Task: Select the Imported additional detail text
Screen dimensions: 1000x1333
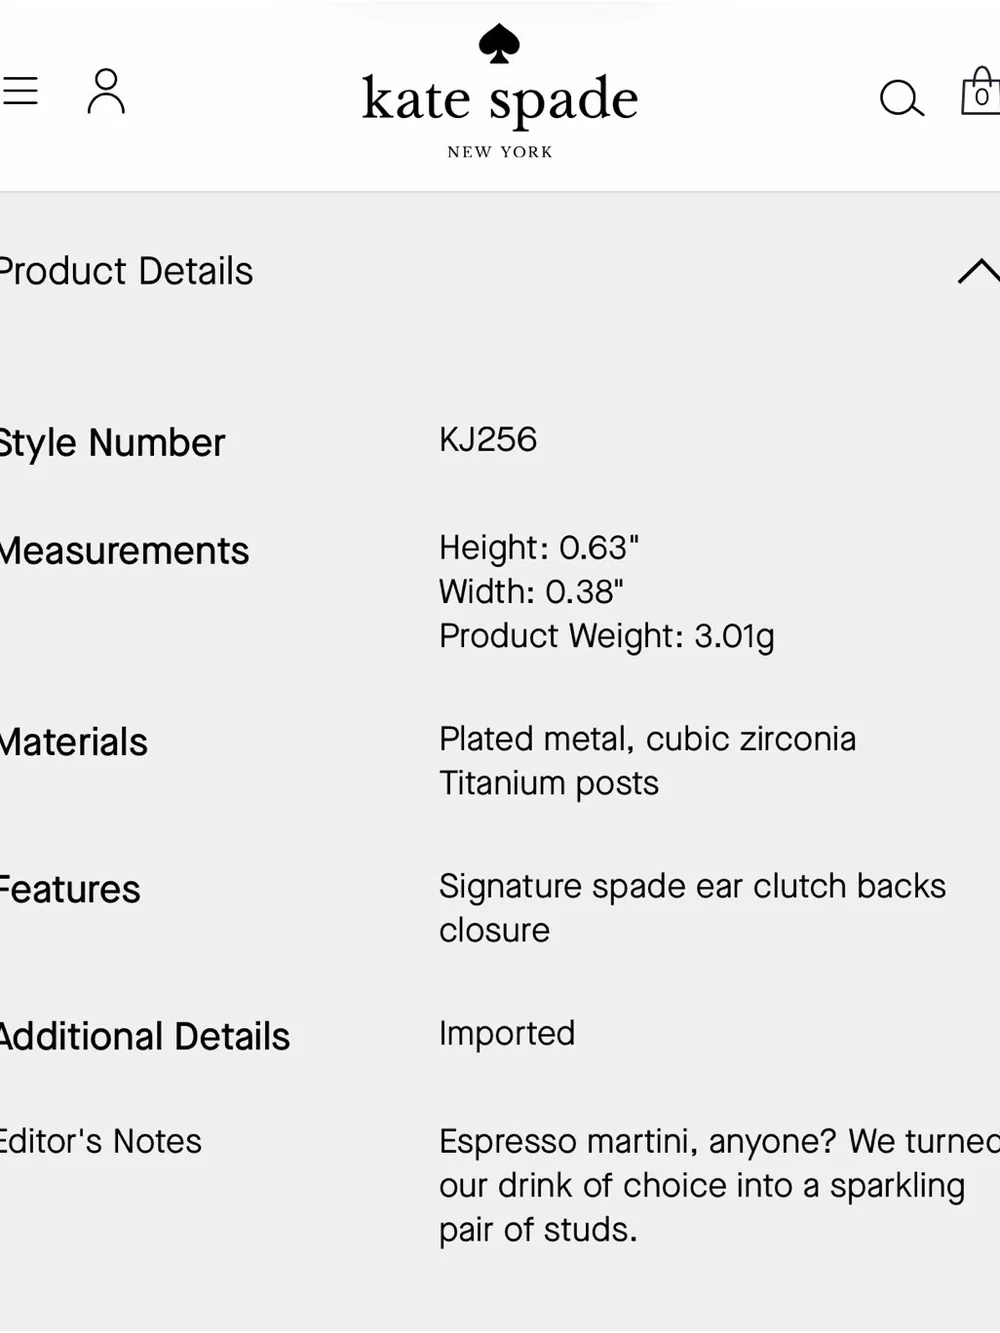Action: coord(507,1034)
